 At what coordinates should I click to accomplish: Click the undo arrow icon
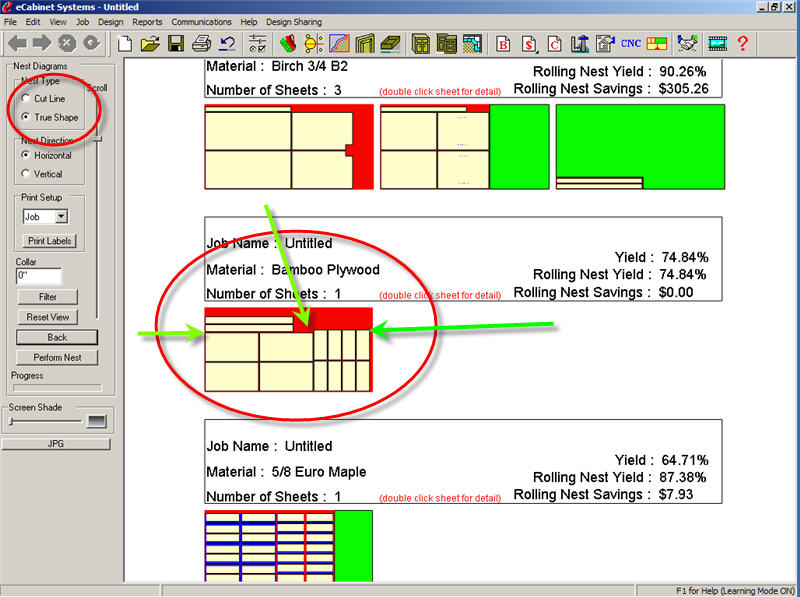[227, 44]
